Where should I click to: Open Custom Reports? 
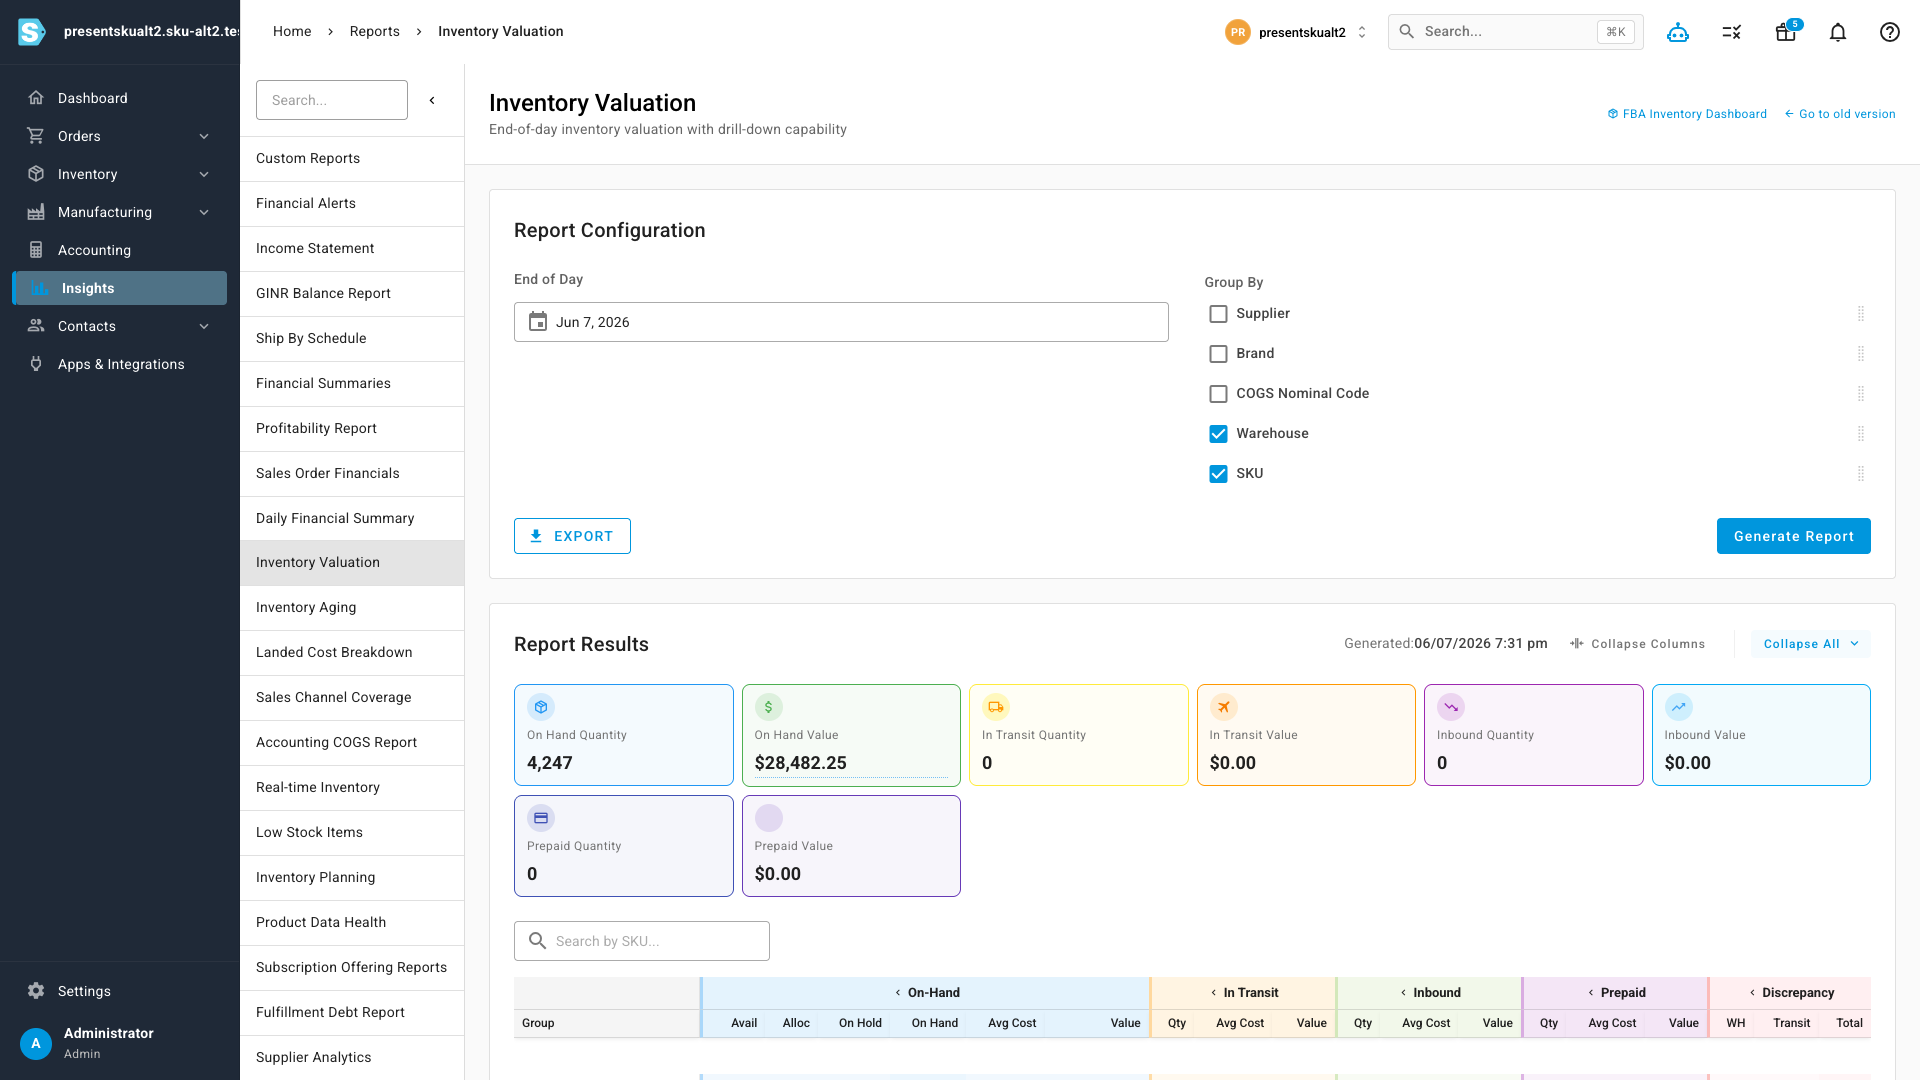click(352, 159)
